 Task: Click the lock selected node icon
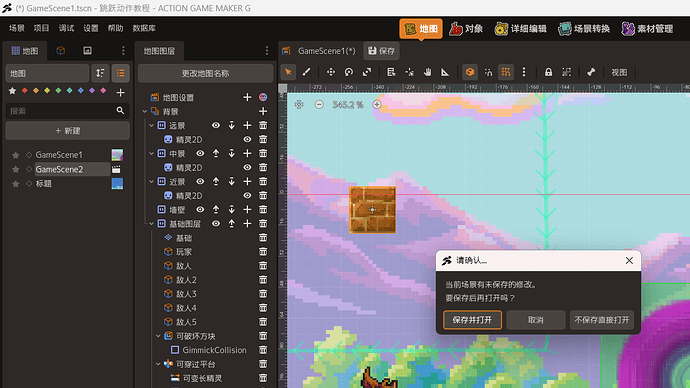click(x=548, y=72)
